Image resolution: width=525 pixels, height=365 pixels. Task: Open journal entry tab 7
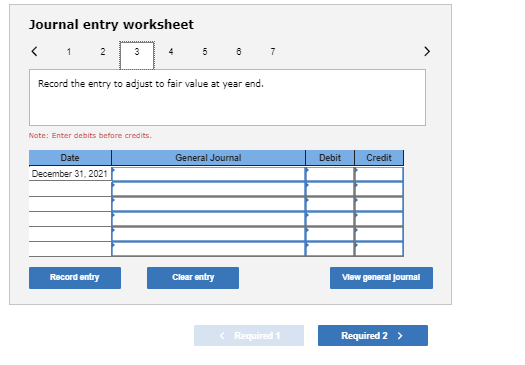point(273,52)
